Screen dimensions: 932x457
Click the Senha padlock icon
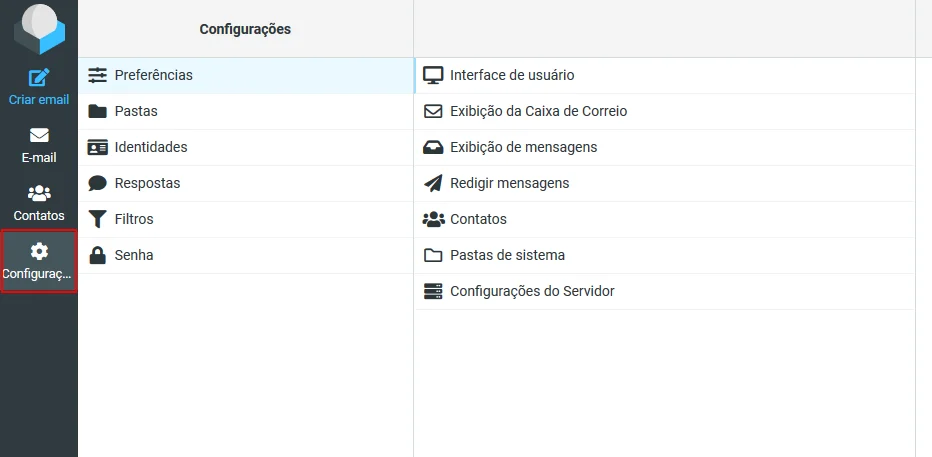point(97,255)
